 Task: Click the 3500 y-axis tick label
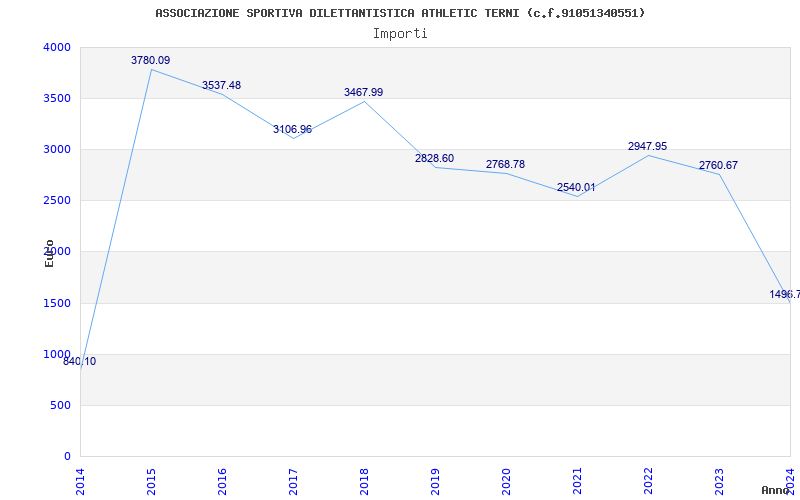(57, 98)
